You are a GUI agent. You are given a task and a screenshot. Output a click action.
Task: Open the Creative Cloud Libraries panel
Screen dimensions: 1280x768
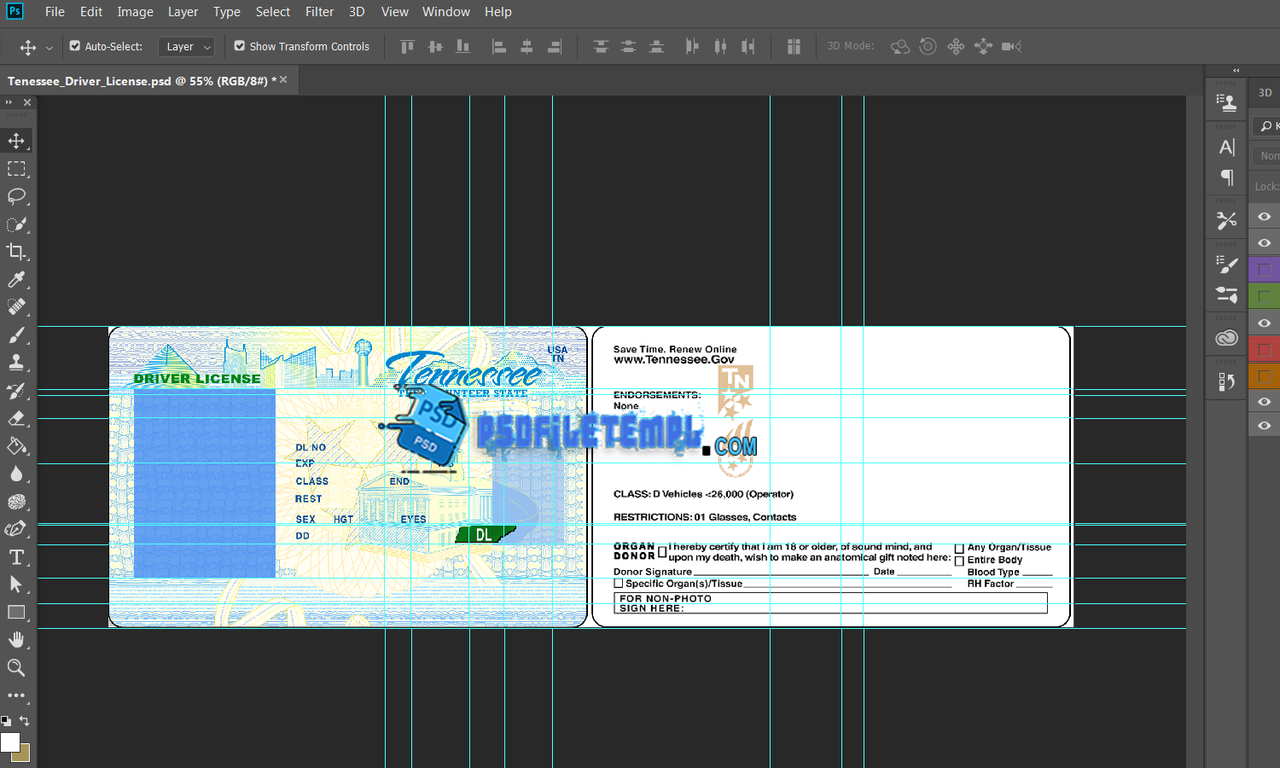tap(1227, 339)
